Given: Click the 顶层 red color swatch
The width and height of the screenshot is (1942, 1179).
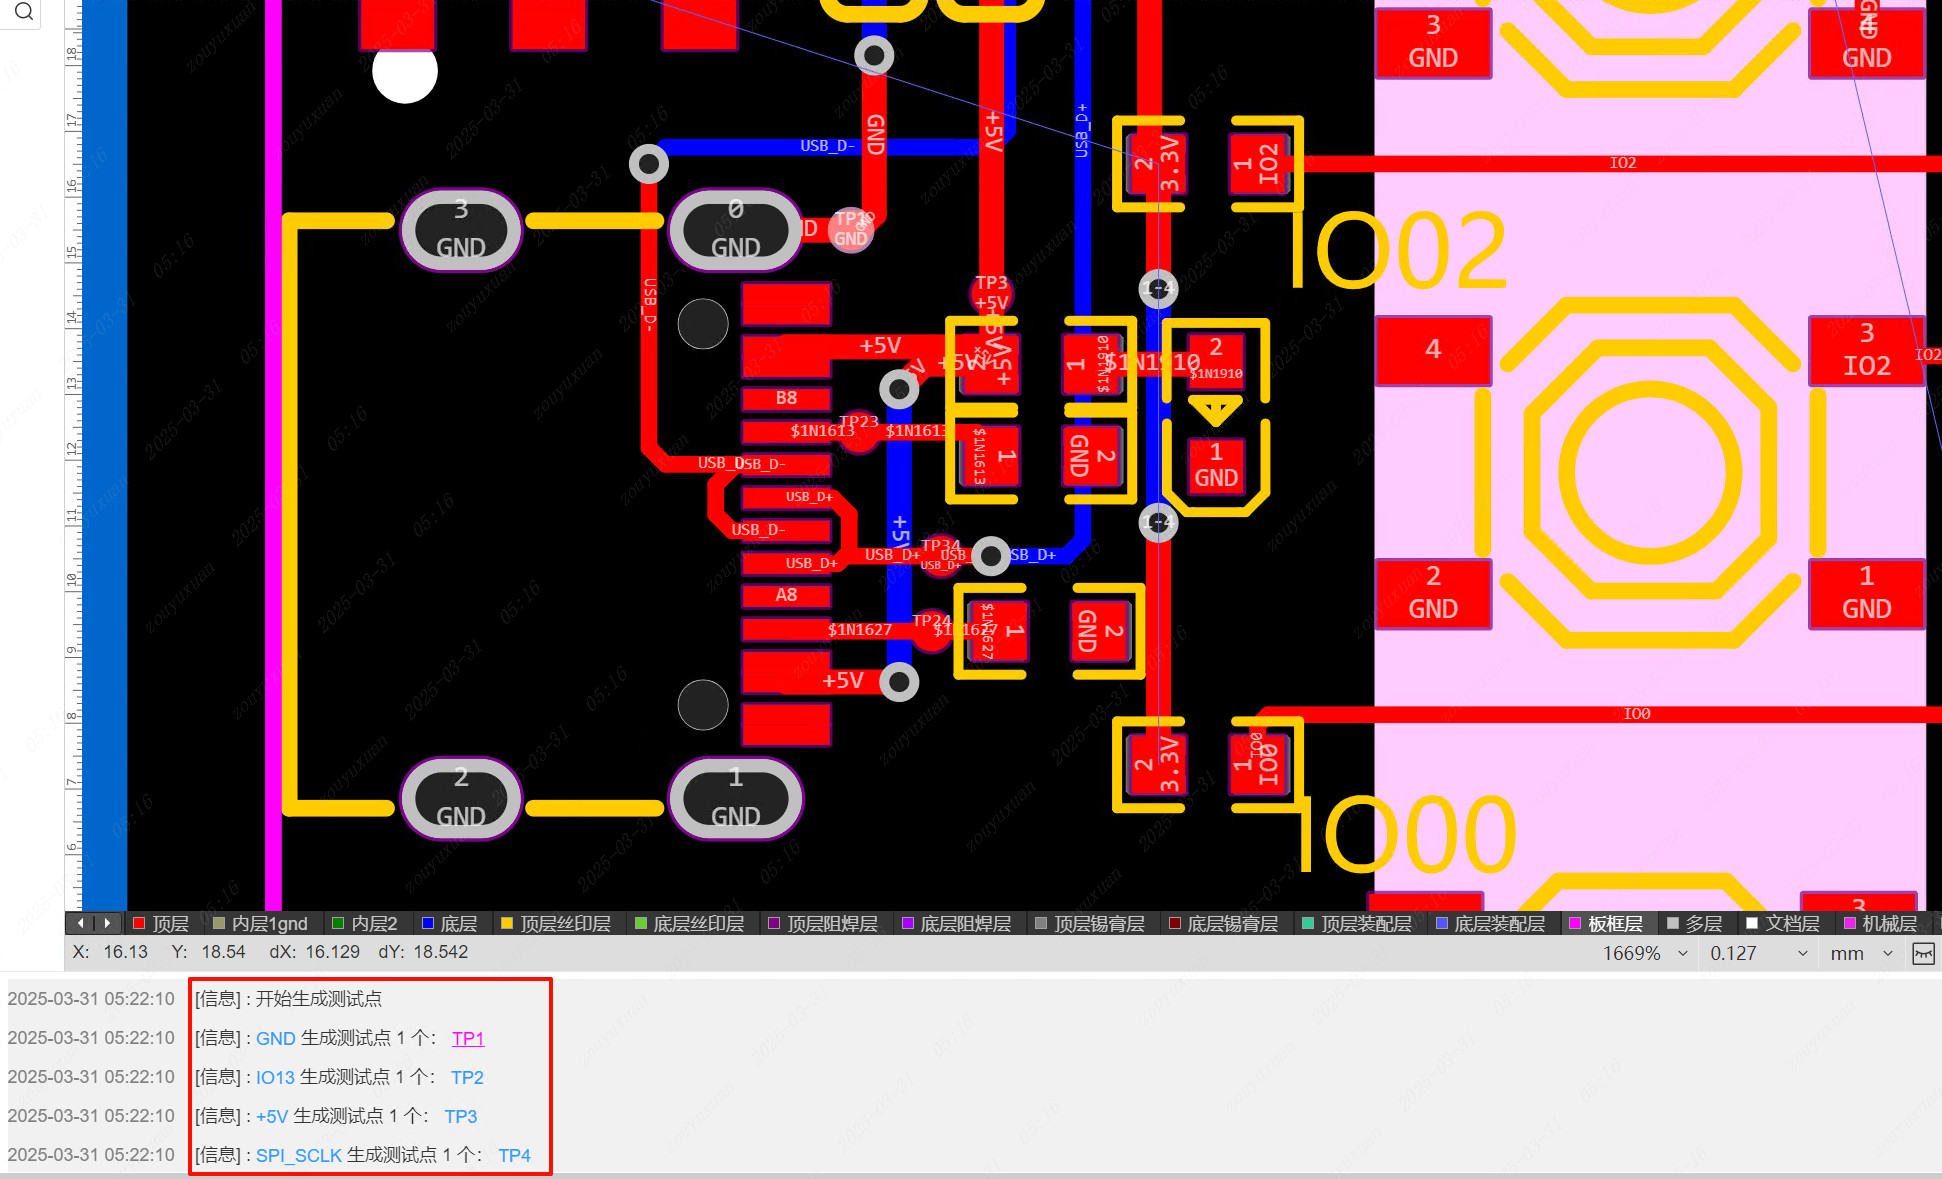Looking at the screenshot, I should (139, 924).
